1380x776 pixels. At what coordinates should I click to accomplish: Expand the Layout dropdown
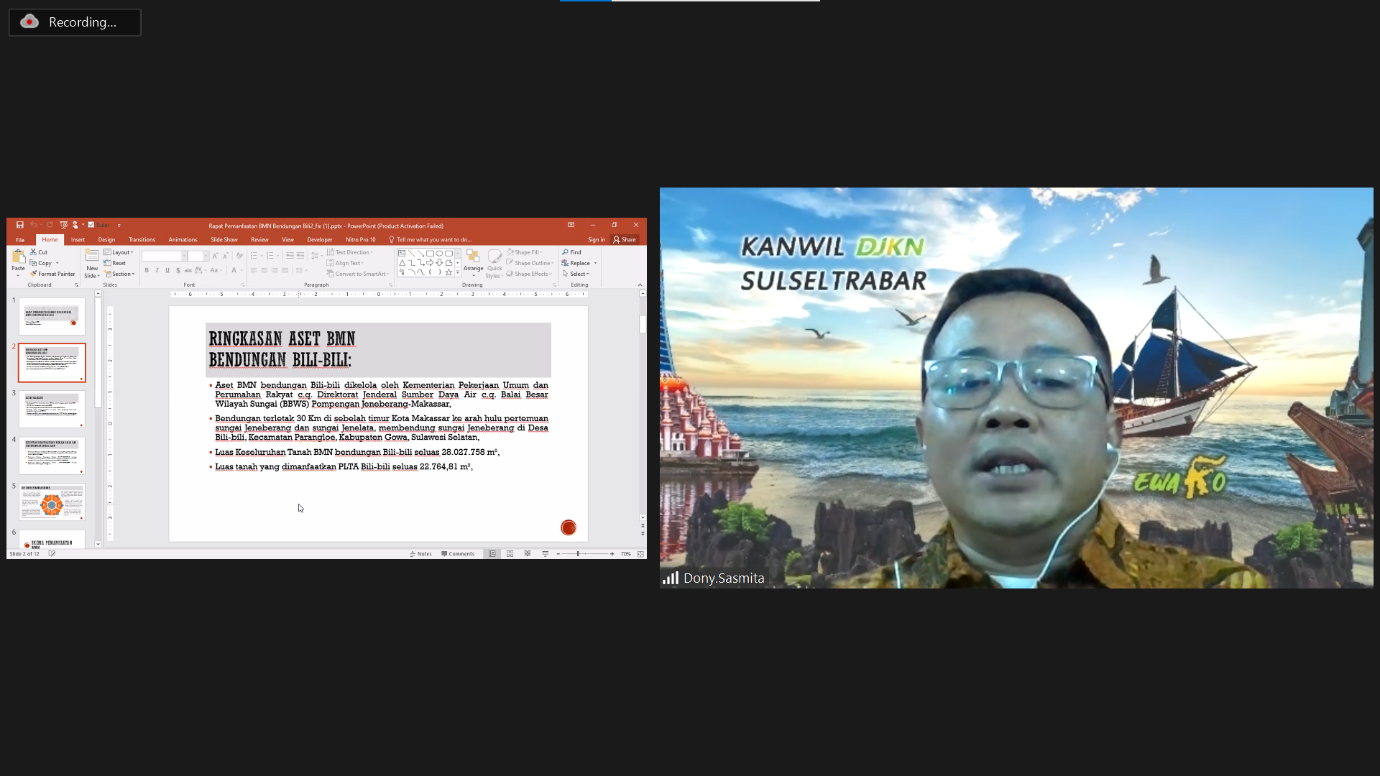pos(120,252)
